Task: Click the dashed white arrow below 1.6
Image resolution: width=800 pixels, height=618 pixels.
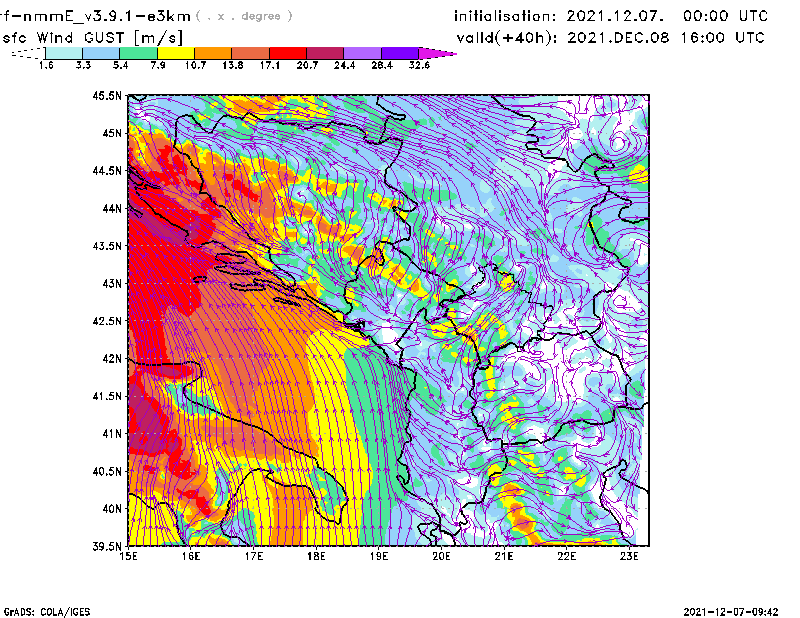Action: [x=28, y=53]
